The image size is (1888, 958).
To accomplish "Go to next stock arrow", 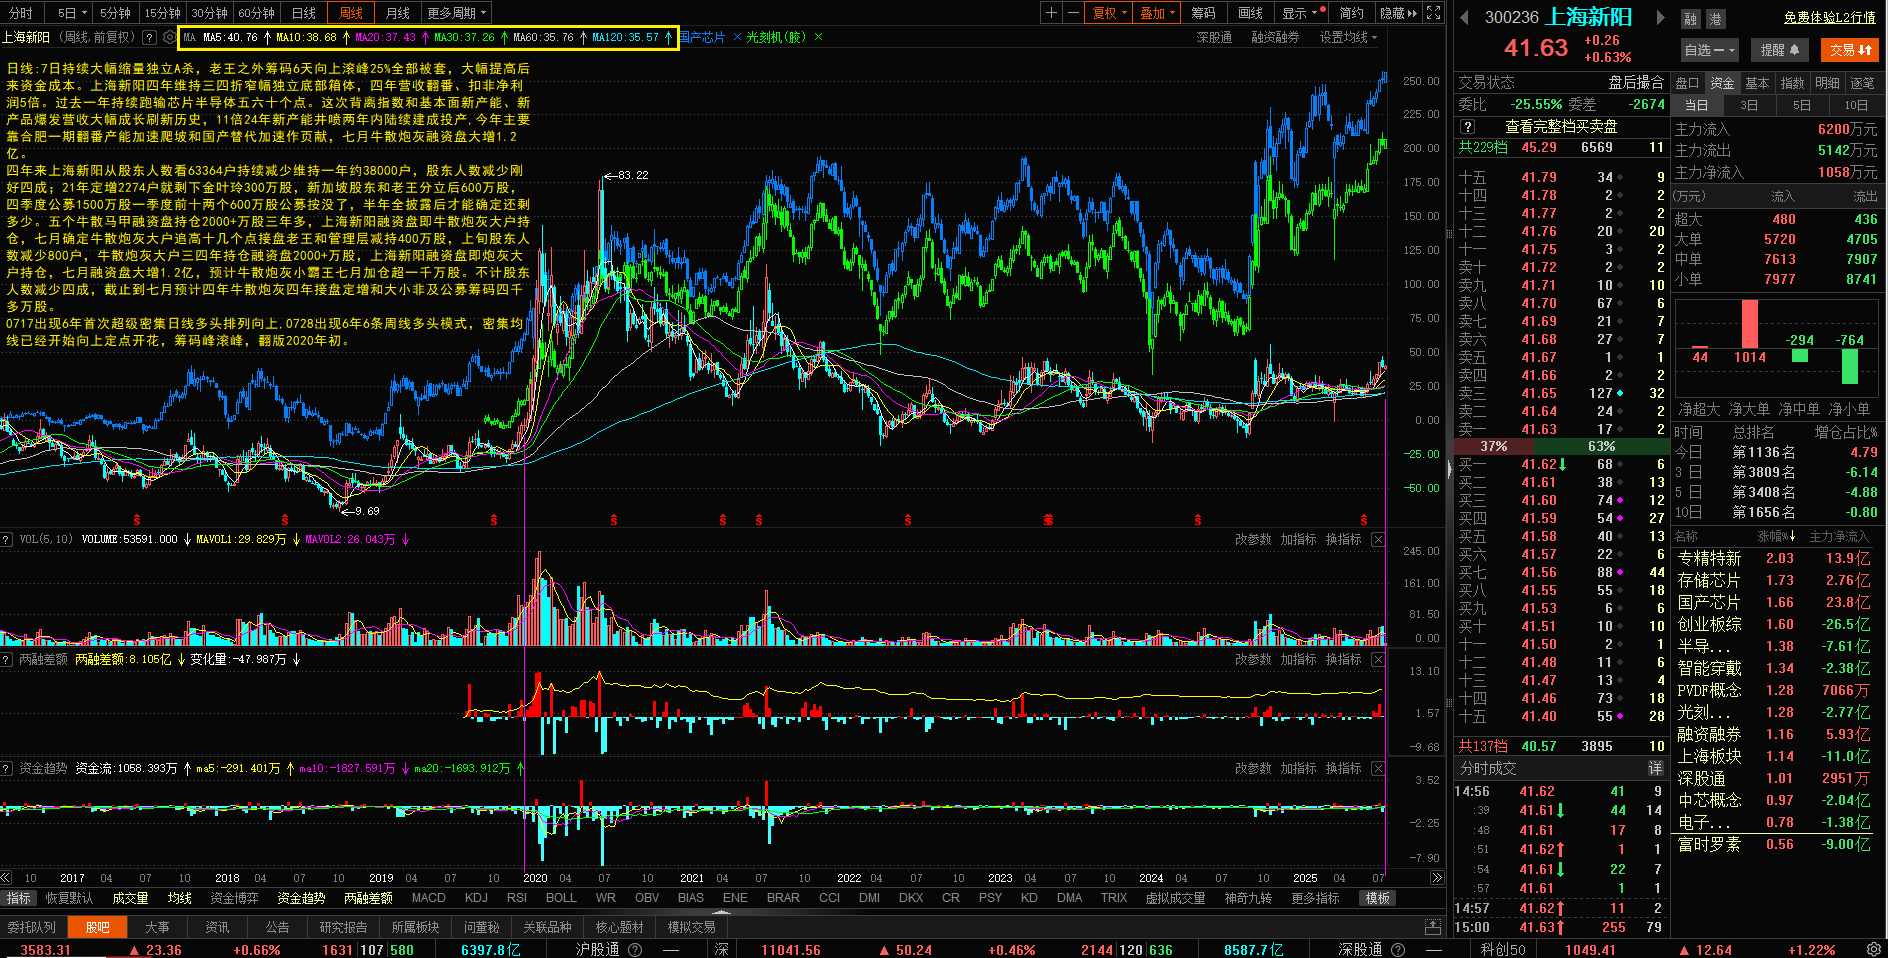I will [1660, 17].
